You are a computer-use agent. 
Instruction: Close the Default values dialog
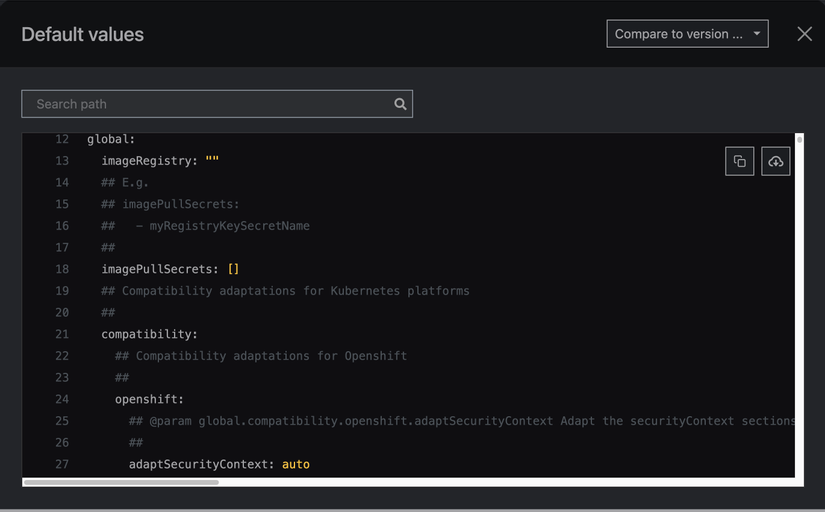[804, 34]
